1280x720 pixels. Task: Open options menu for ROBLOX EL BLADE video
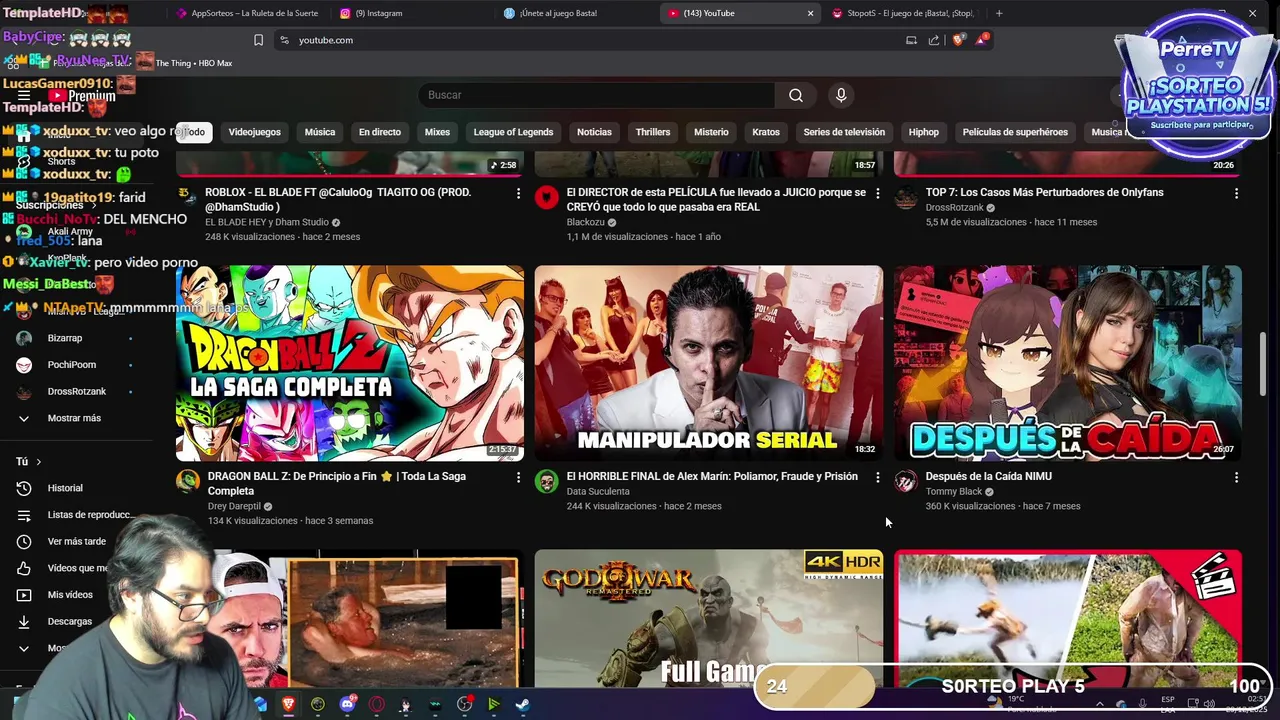coord(518,193)
